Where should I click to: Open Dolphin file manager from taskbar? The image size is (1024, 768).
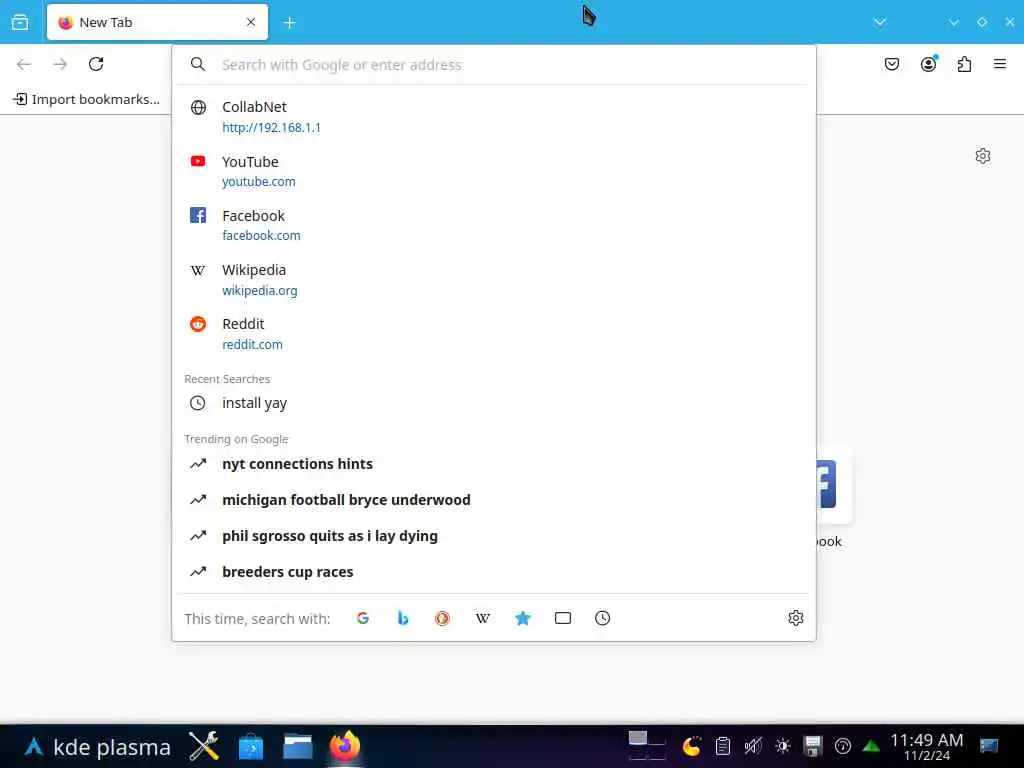point(298,746)
